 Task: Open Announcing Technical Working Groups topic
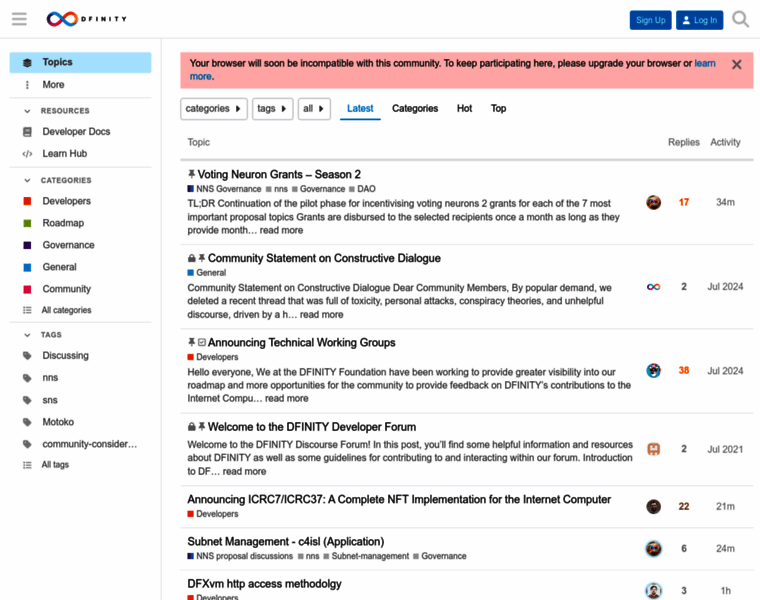click(x=301, y=343)
